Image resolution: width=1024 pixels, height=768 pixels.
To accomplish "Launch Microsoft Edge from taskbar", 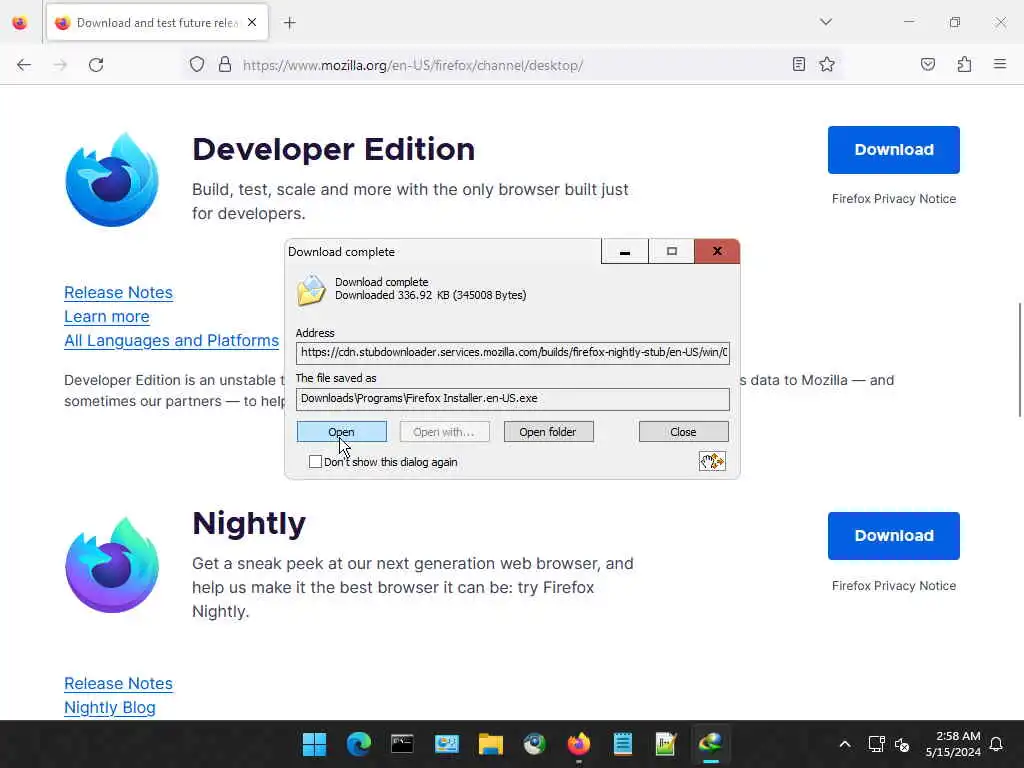I will pos(359,744).
